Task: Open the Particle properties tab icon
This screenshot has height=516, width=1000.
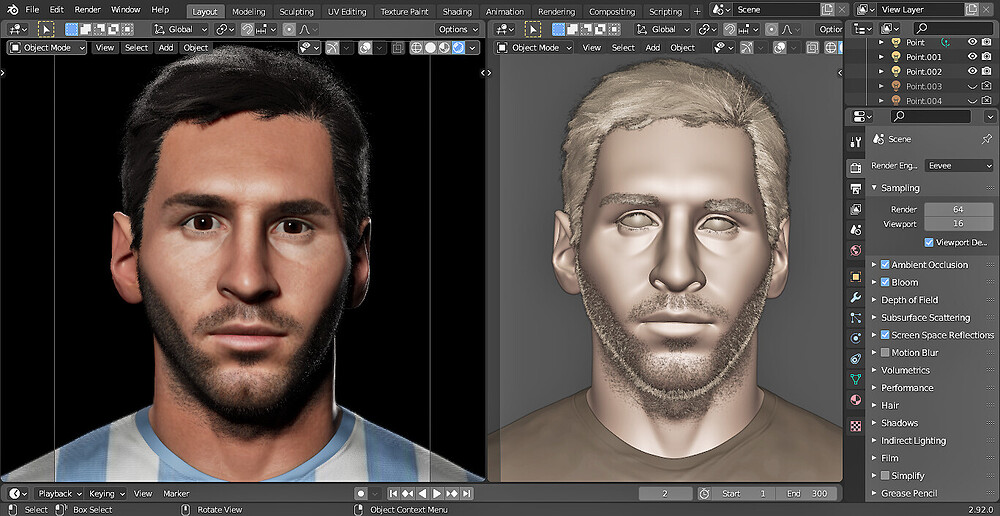Action: [x=856, y=318]
